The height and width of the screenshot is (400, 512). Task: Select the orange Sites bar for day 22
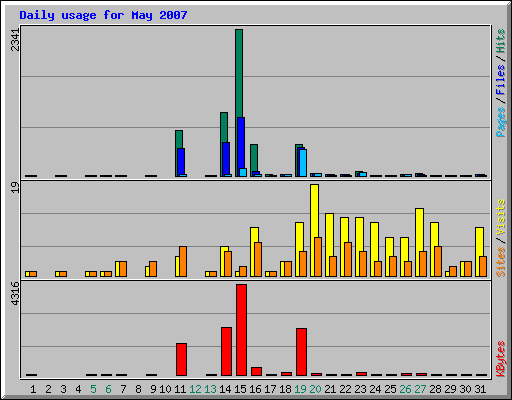348,259
